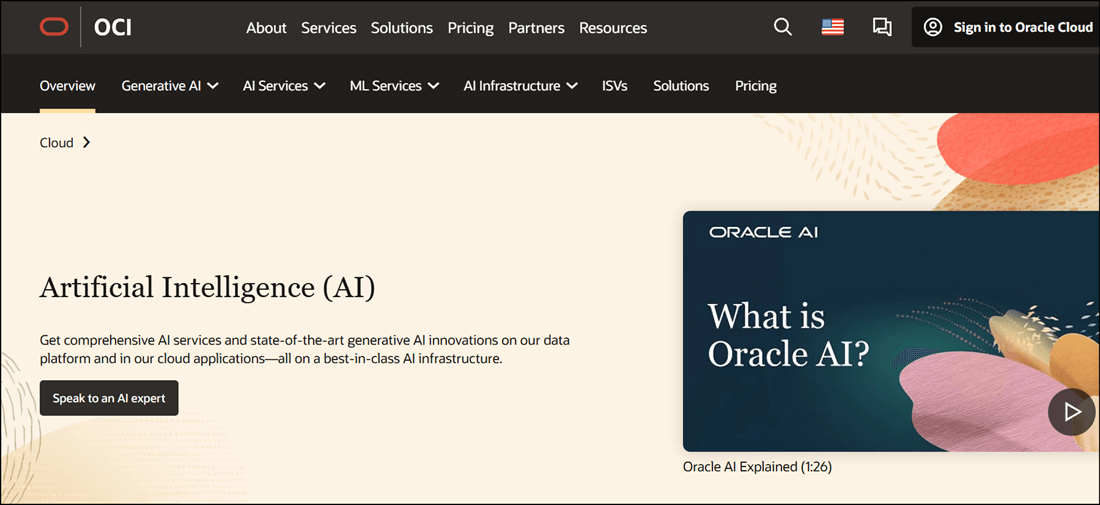Click Speak to an AI expert button
The image size is (1100, 505).
pyautogui.click(x=109, y=398)
